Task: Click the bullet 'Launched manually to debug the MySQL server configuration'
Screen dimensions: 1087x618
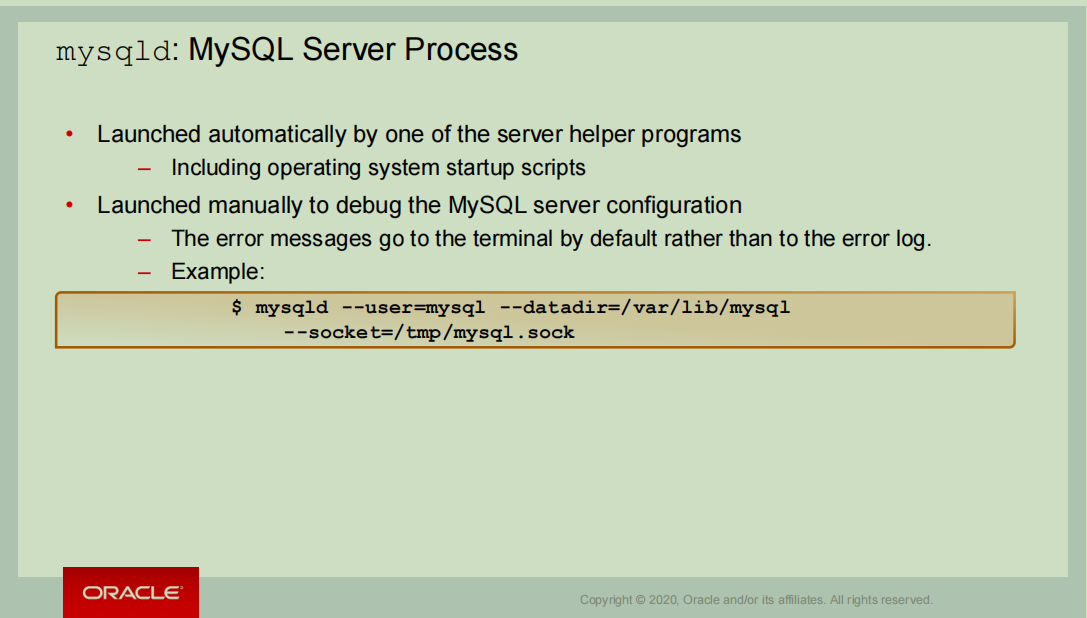Action: (419, 205)
